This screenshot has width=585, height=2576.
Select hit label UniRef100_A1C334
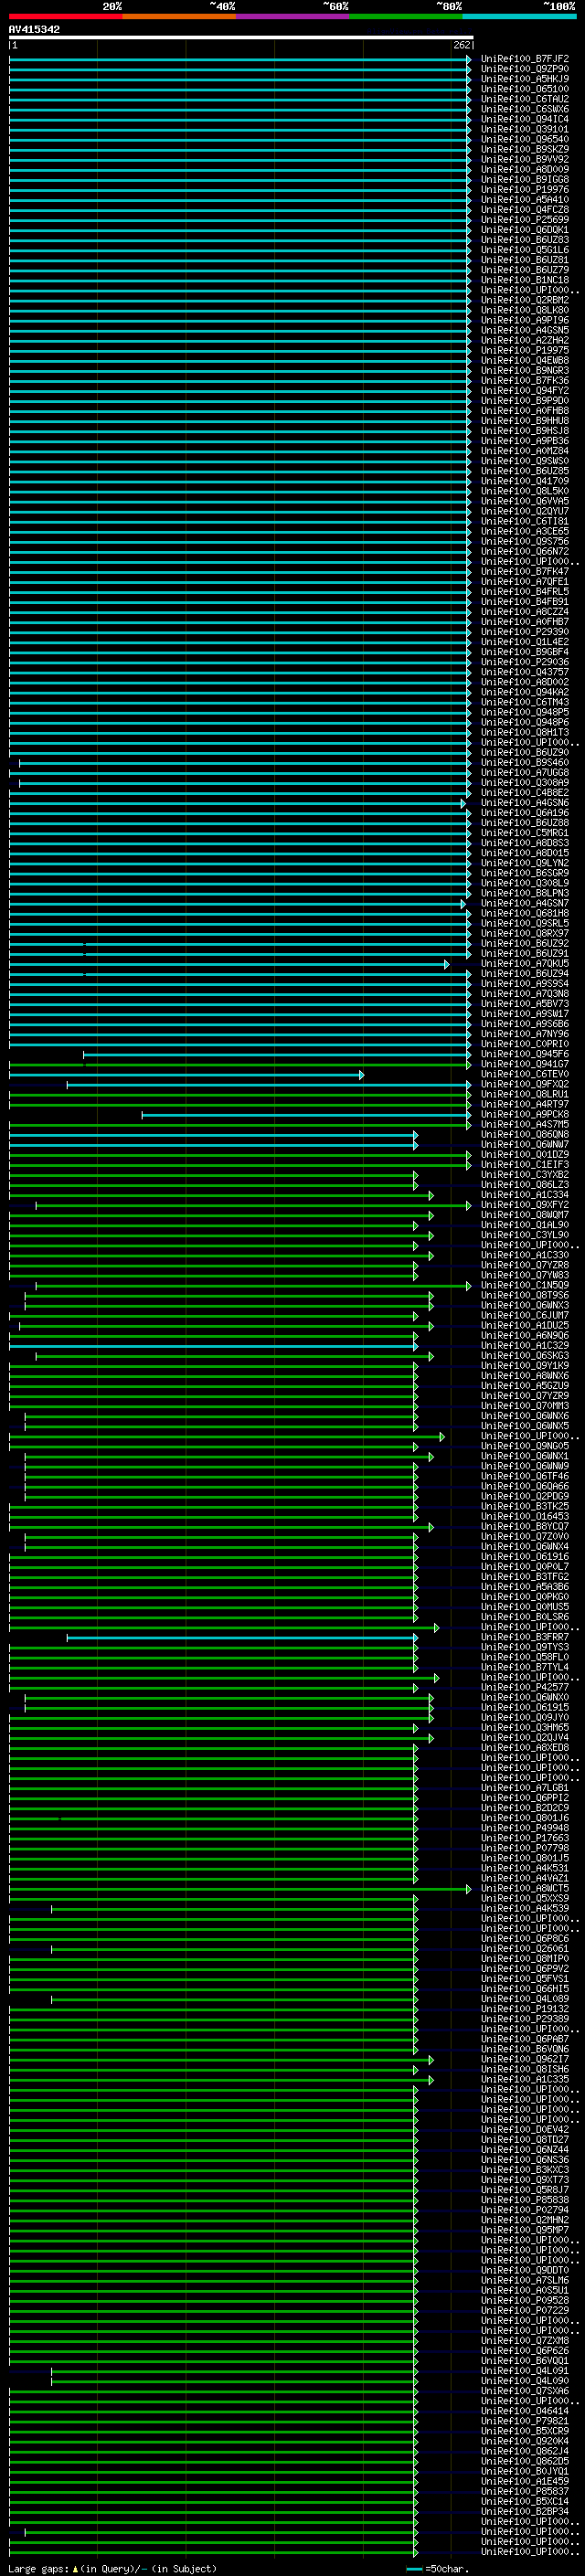coord(525,1195)
